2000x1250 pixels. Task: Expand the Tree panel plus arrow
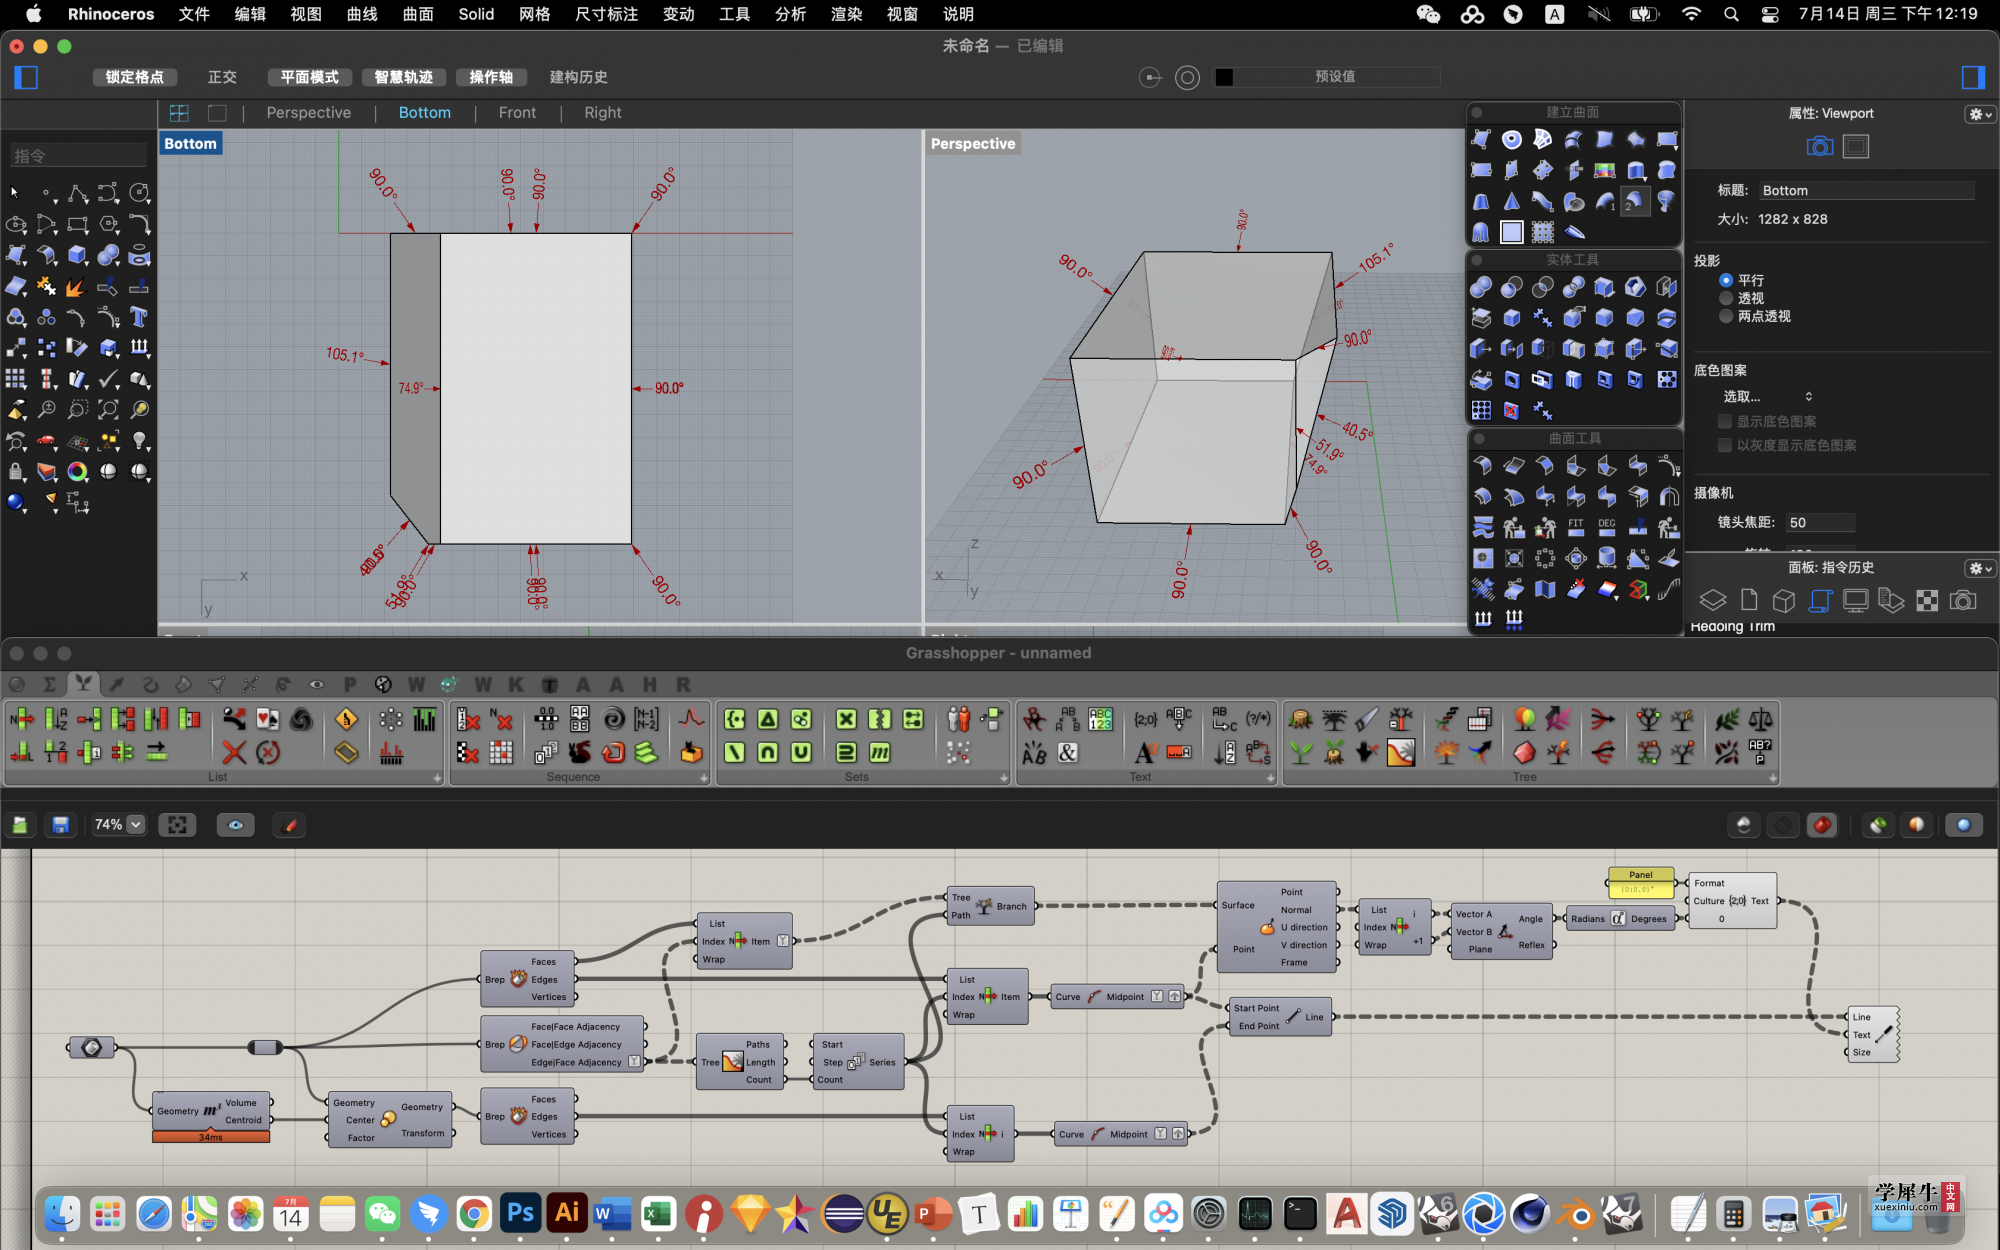(x=1772, y=777)
